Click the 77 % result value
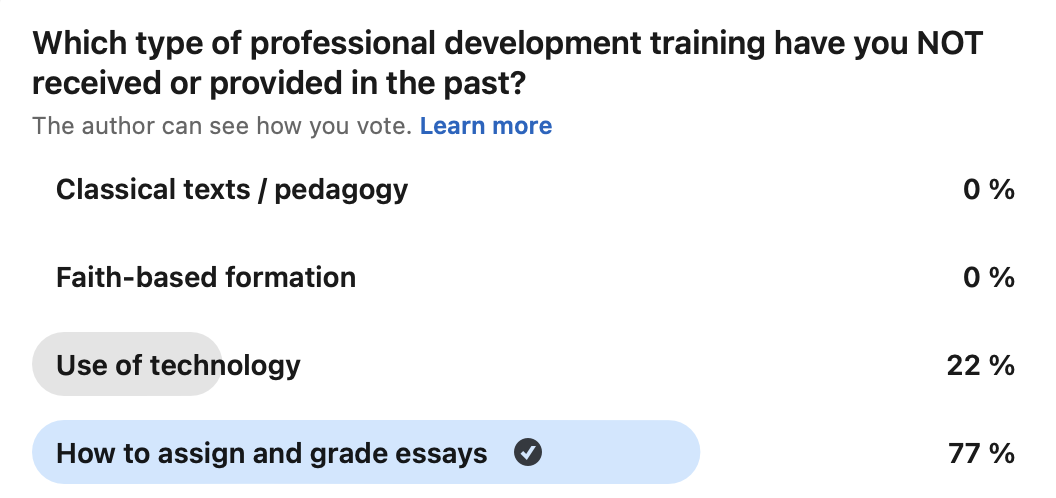The height and width of the screenshot is (498, 1056). 981,453
